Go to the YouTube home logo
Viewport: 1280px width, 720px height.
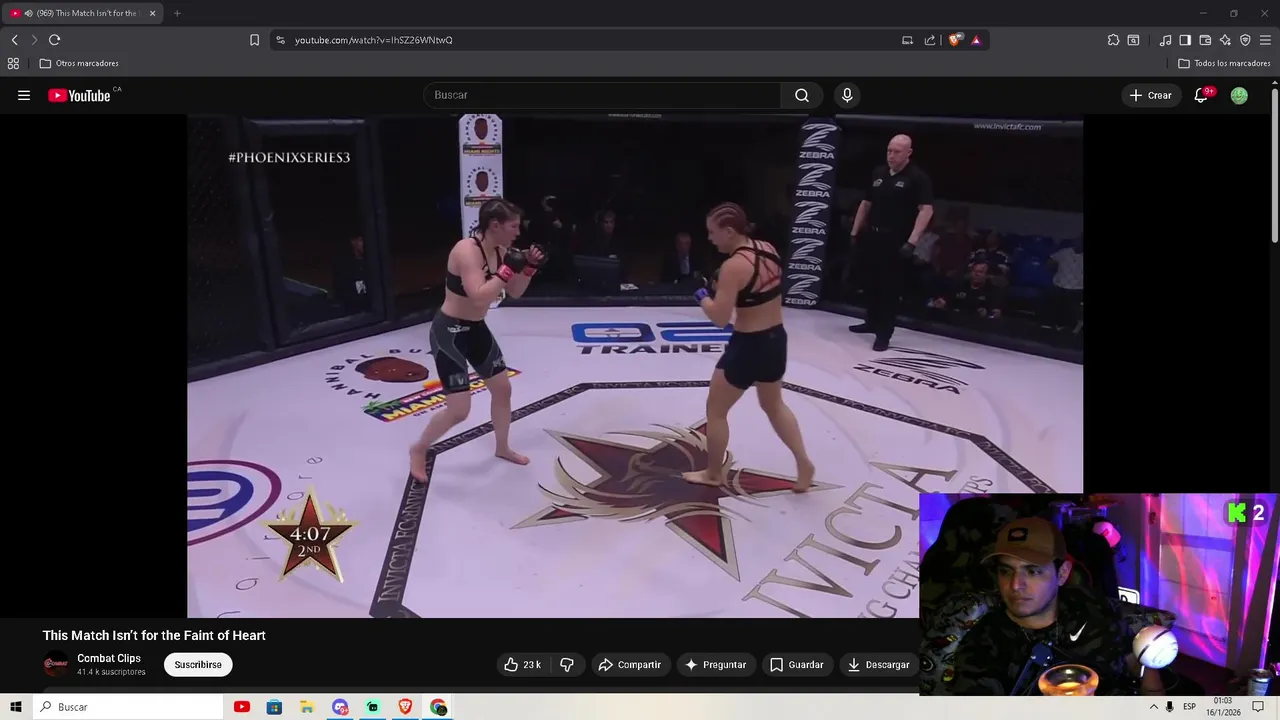point(79,95)
